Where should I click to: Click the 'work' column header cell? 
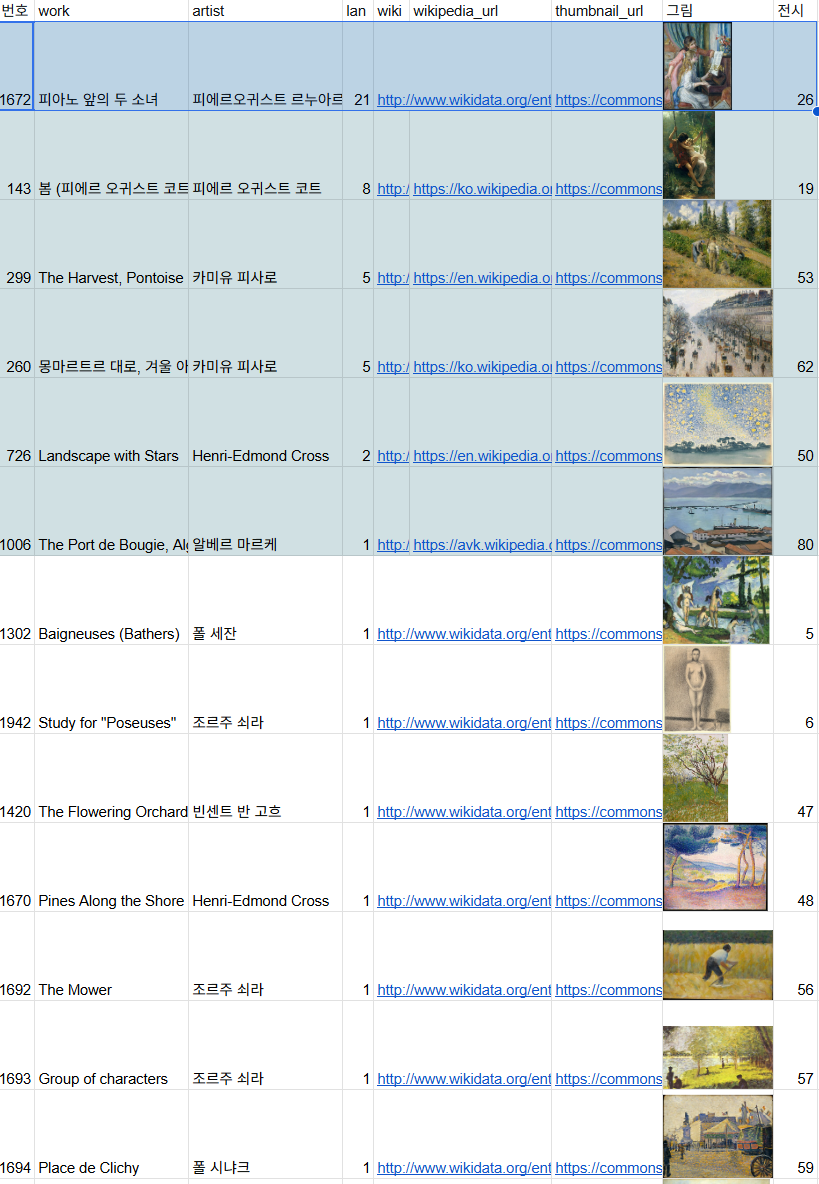[112, 11]
